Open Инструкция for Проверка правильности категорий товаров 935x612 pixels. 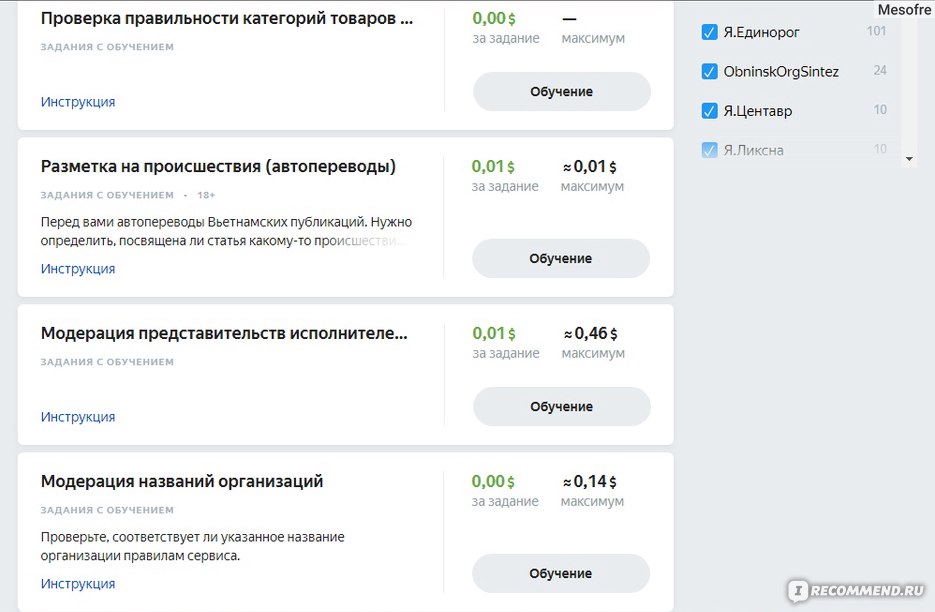coord(78,101)
